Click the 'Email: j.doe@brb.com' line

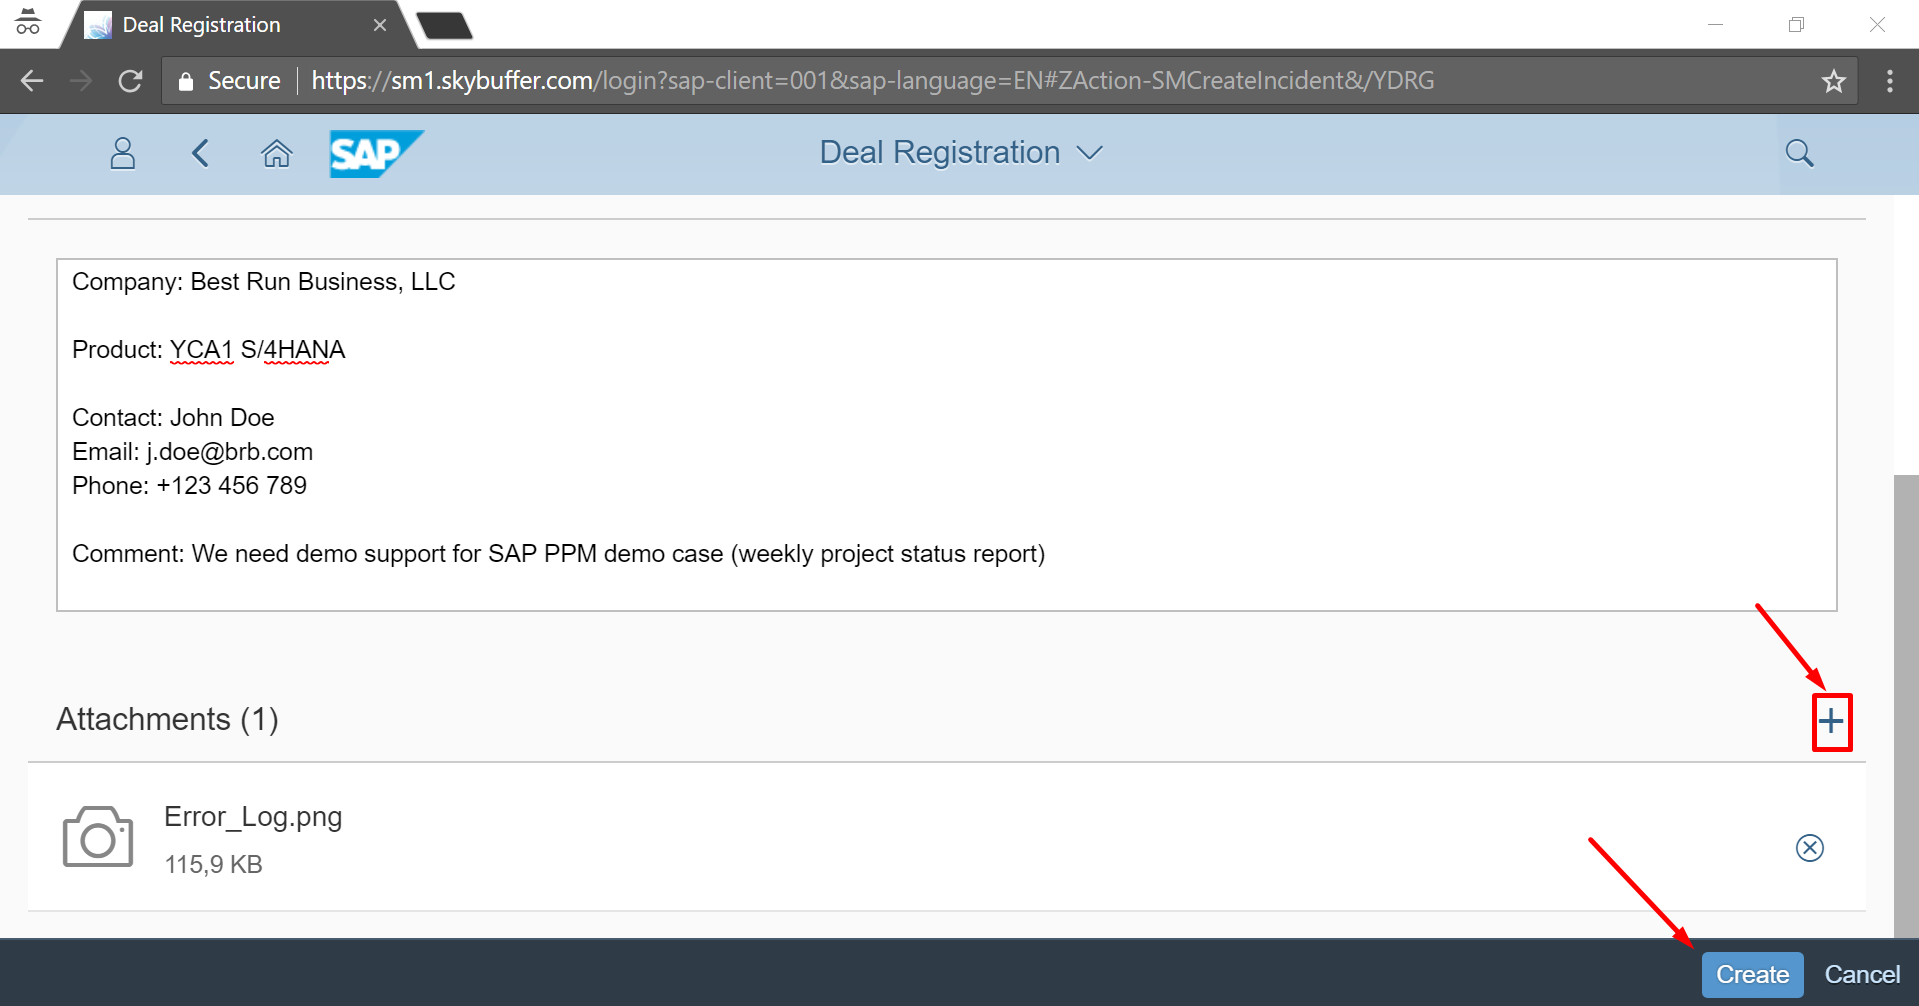point(192,452)
